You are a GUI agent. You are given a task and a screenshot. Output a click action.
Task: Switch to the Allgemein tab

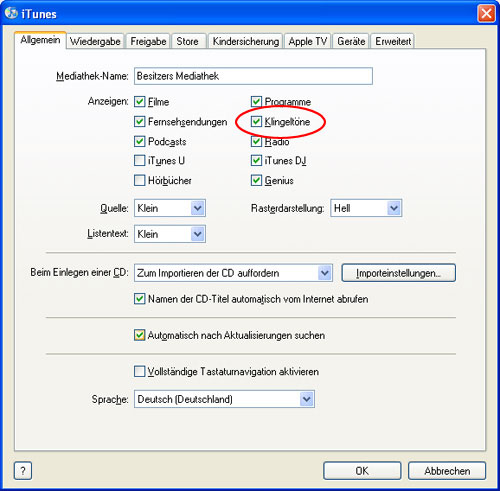click(x=40, y=40)
